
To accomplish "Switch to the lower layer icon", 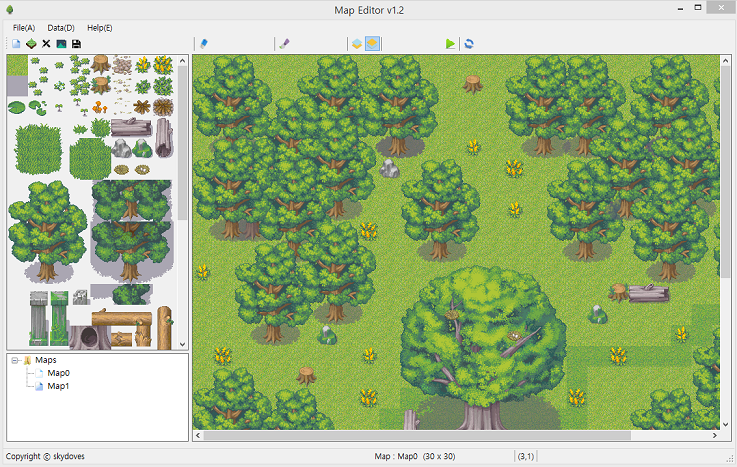I will [357, 44].
